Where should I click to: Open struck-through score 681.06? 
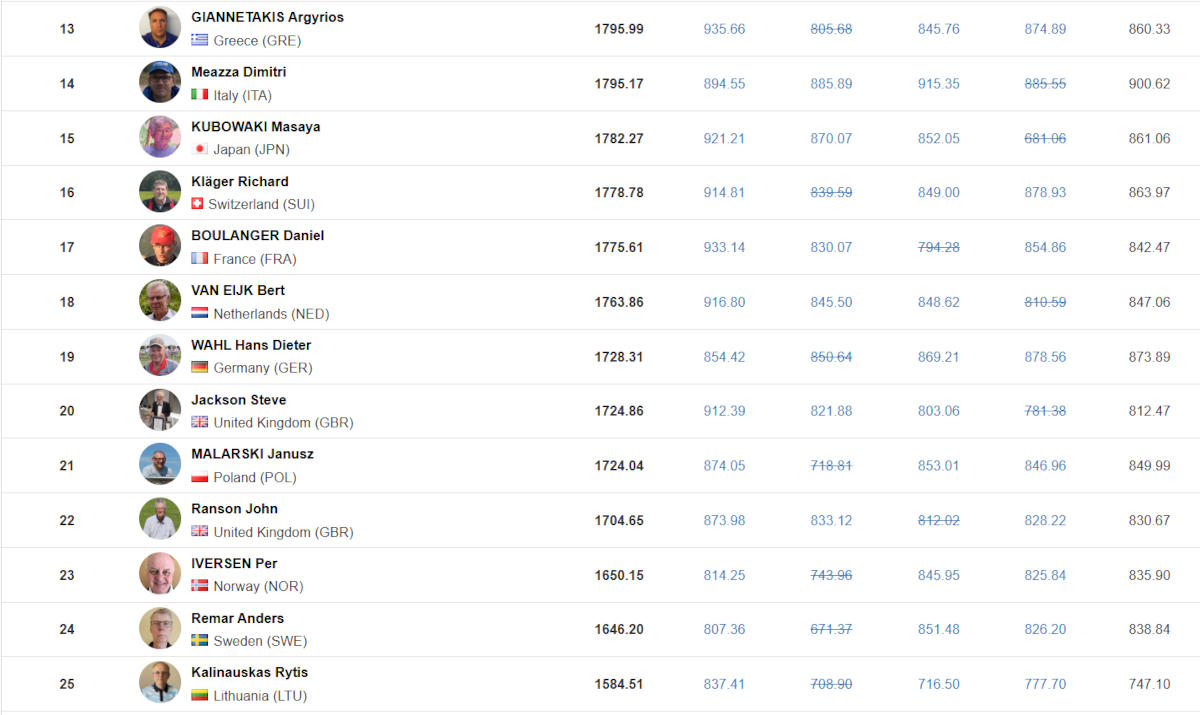point(1045,138)
